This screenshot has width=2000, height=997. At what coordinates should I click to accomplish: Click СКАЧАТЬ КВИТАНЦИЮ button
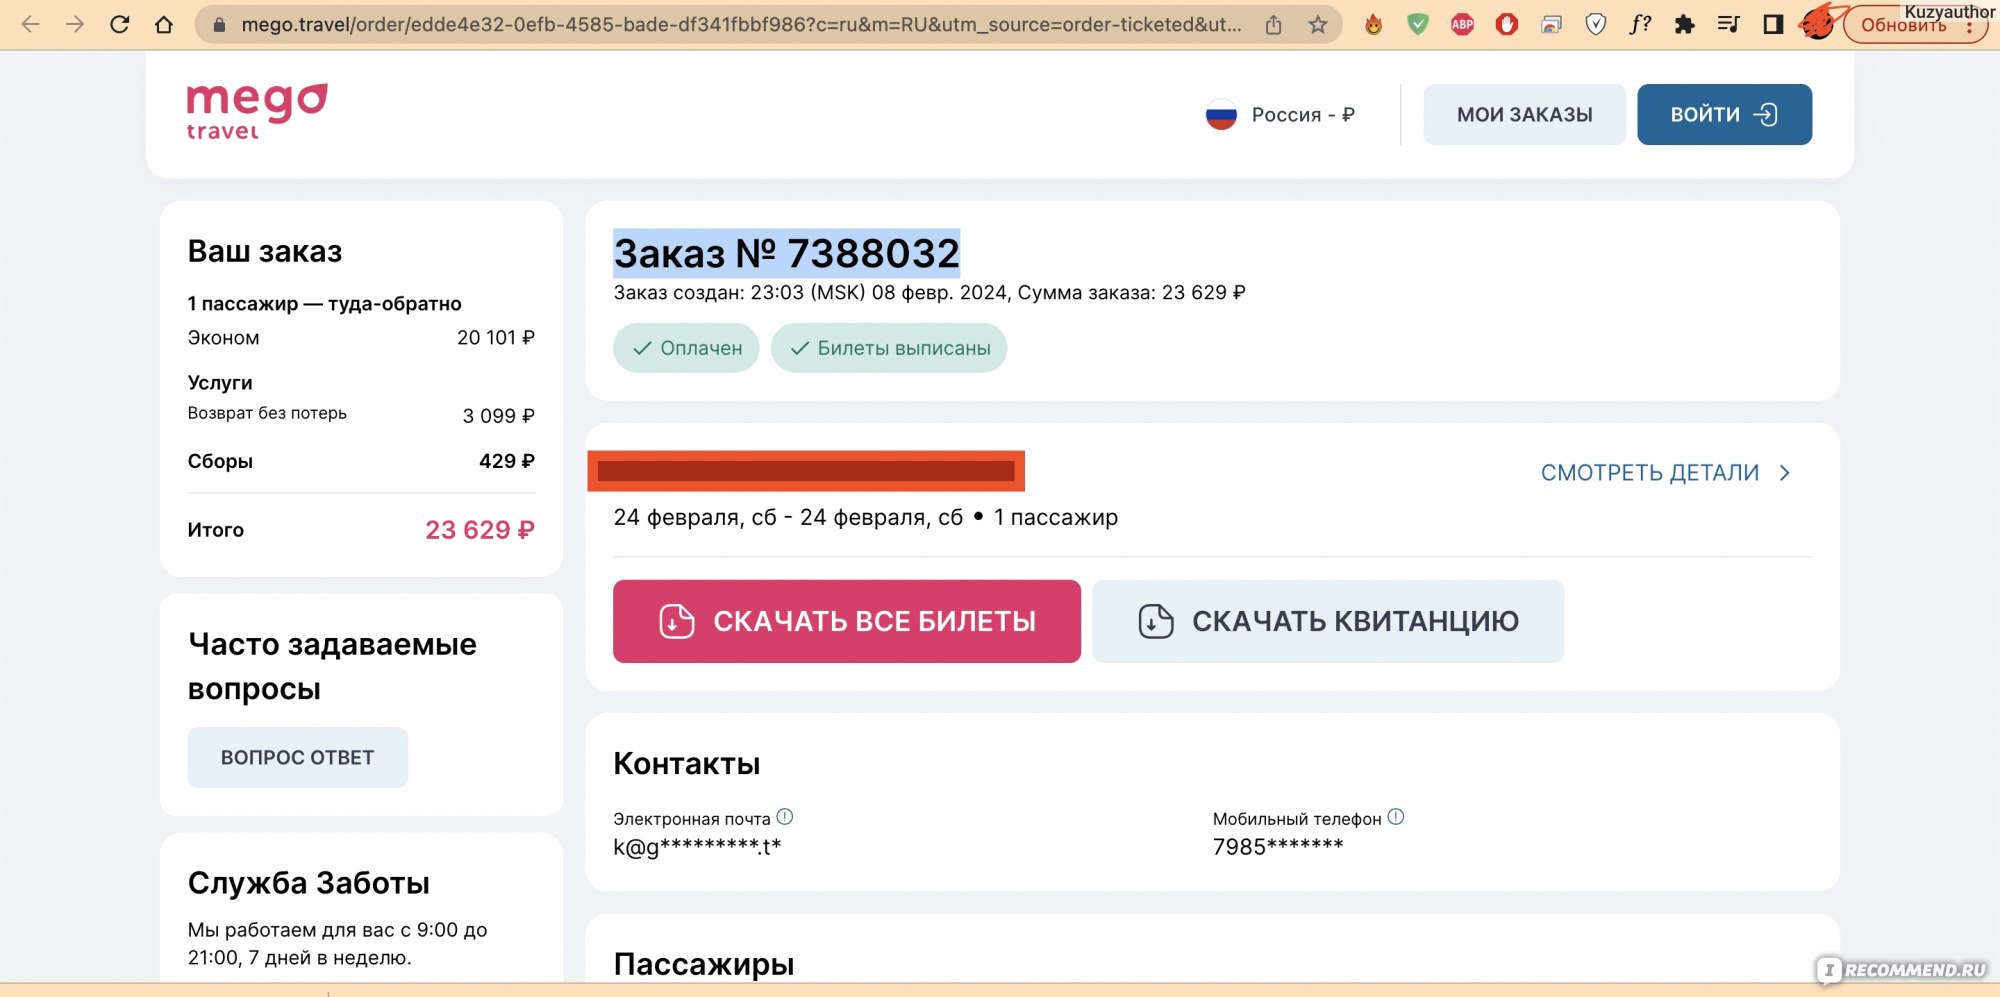coord(1328,621)
